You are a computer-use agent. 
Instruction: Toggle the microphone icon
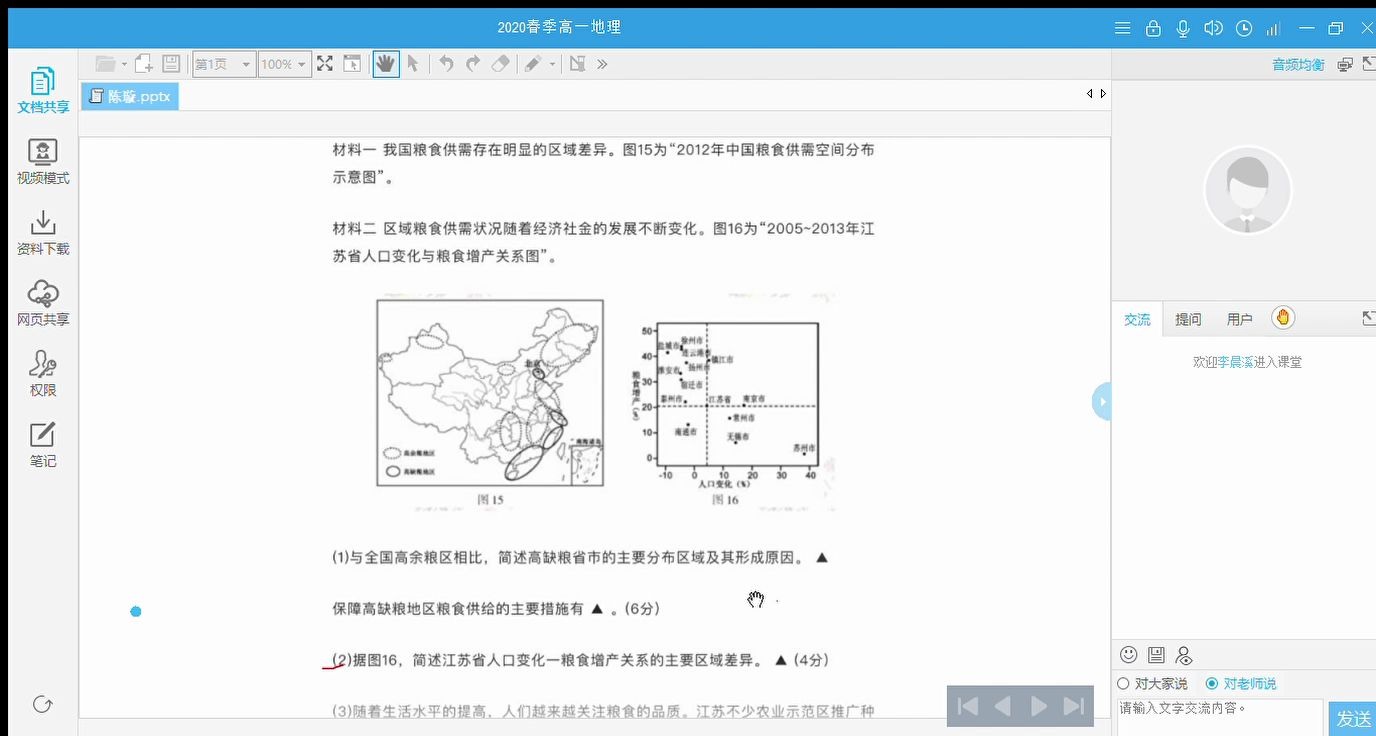tap(1183, 28)
